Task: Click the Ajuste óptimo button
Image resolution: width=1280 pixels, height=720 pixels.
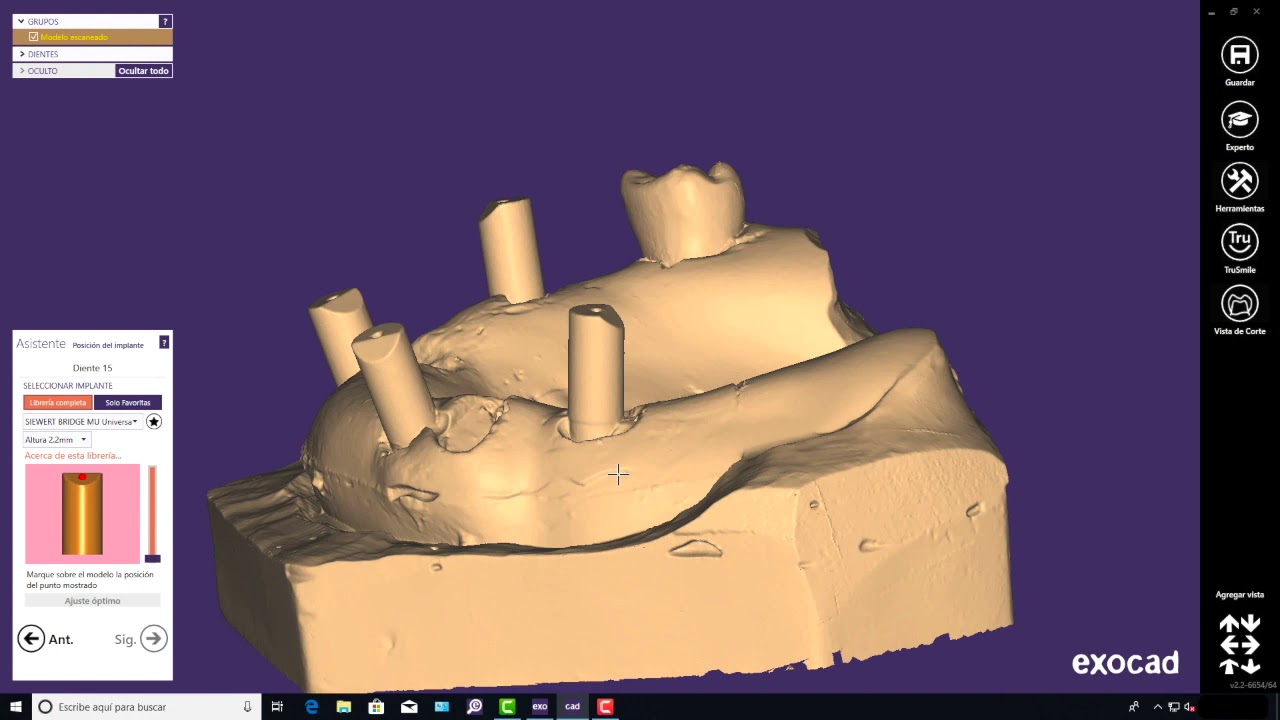Action: coord(92,601)
